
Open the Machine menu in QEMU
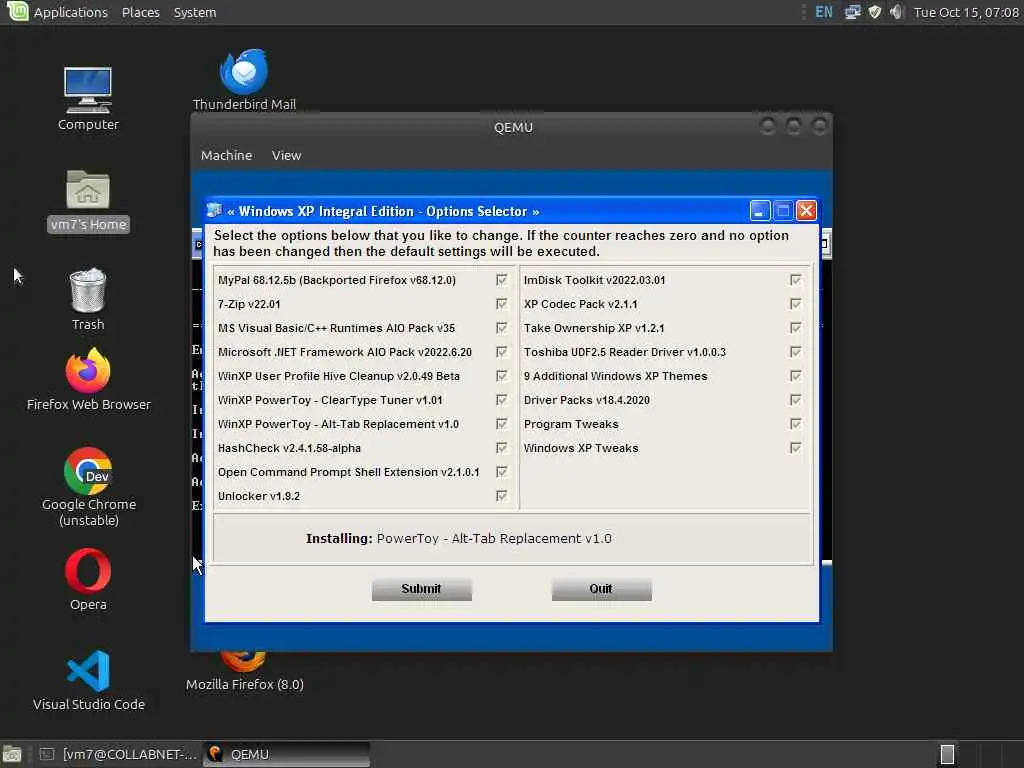pos(226,155)
